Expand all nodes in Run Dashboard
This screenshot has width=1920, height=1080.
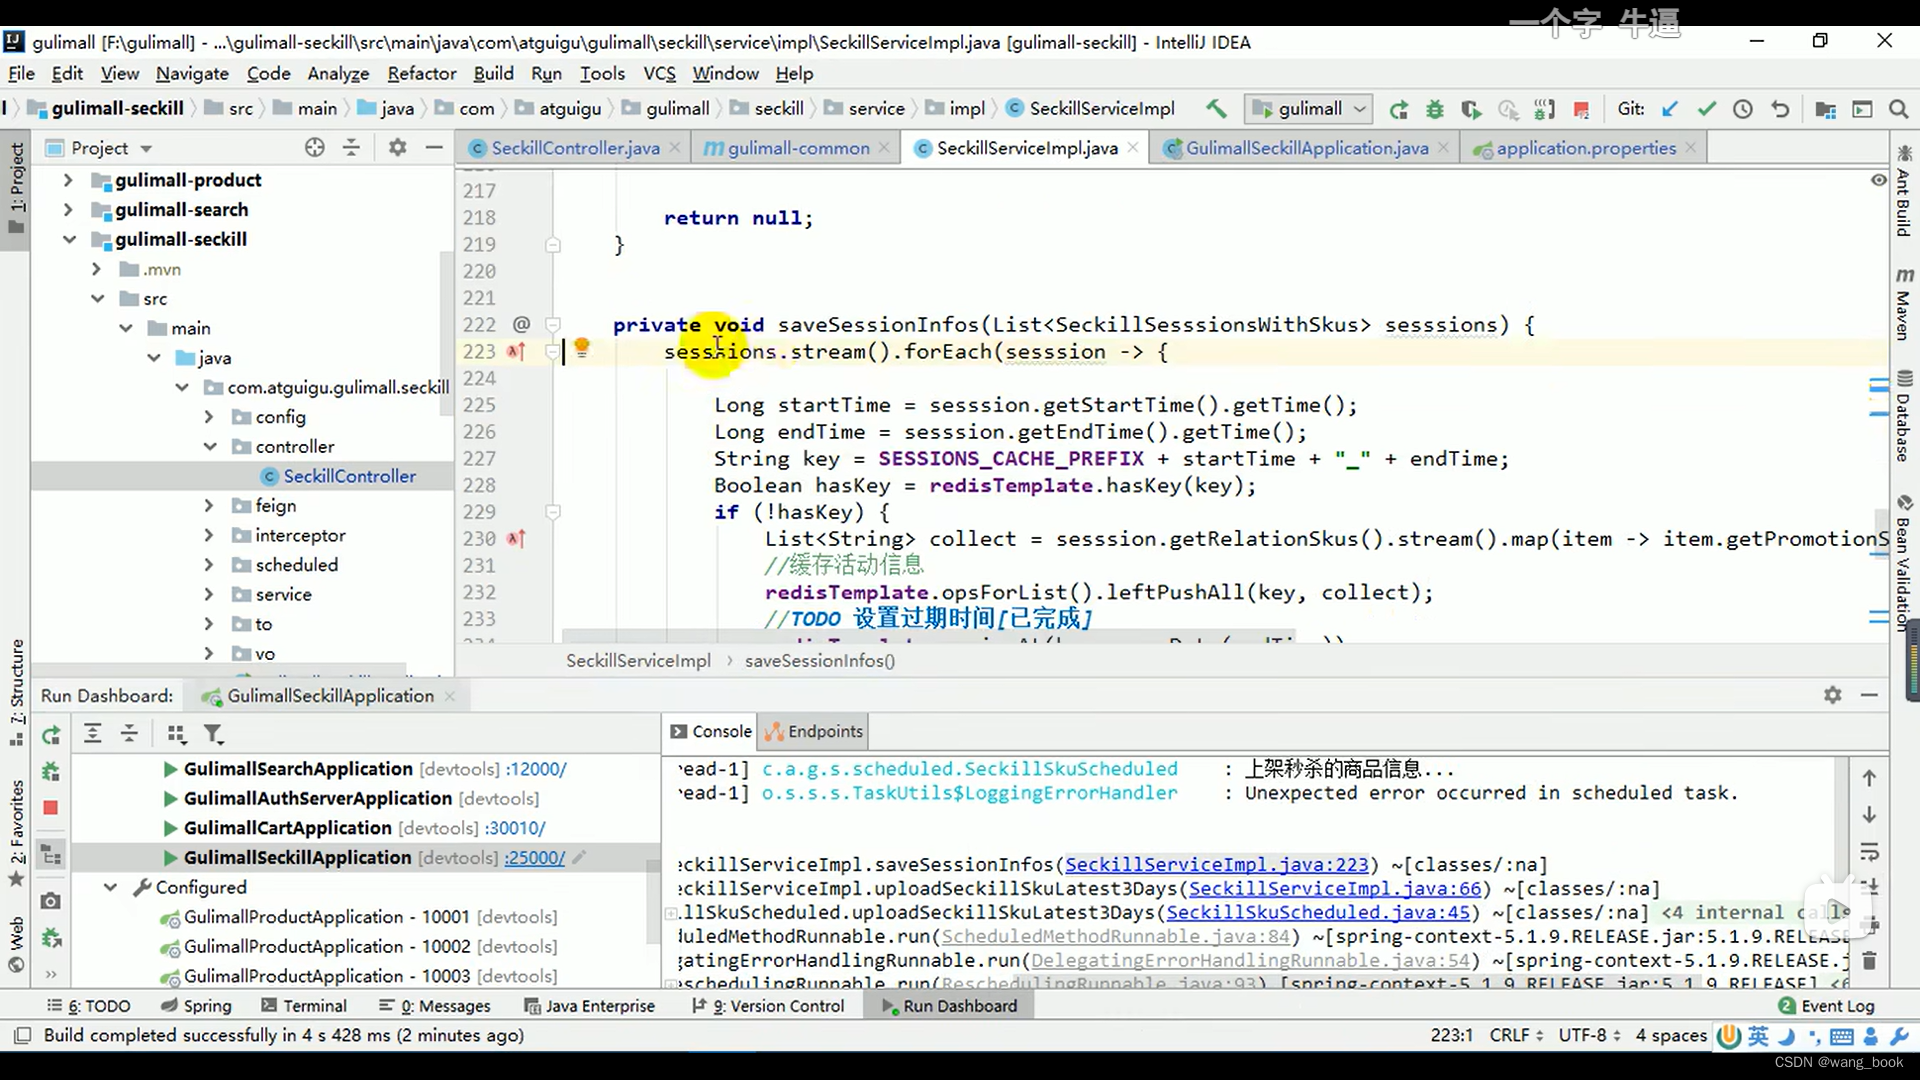click(92, 734)
